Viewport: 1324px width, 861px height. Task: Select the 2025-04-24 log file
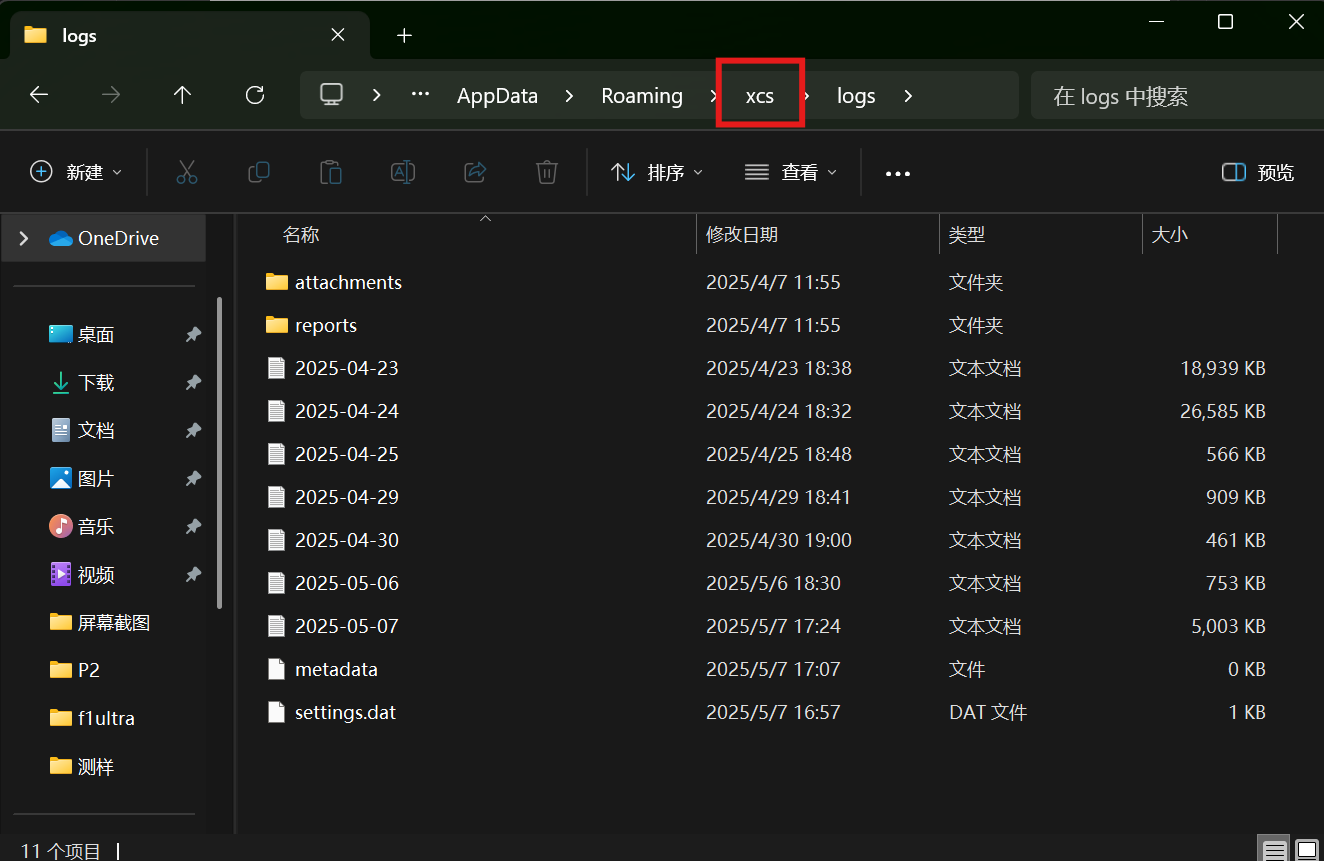346,411
